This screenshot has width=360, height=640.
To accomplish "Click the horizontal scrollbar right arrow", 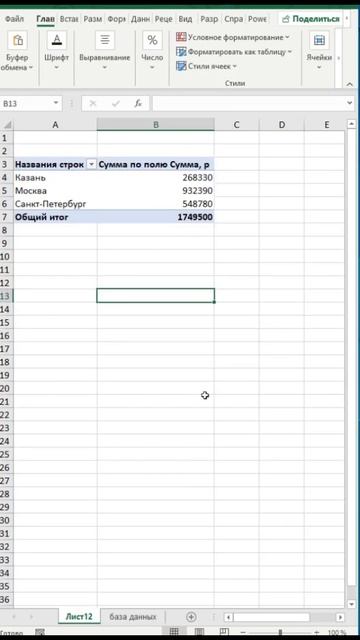I will coord(340,617).
